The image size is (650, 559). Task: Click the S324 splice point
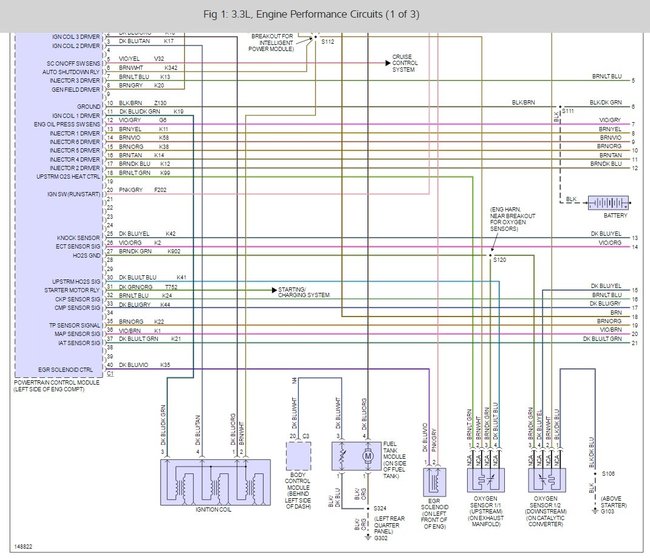(368, 508)
